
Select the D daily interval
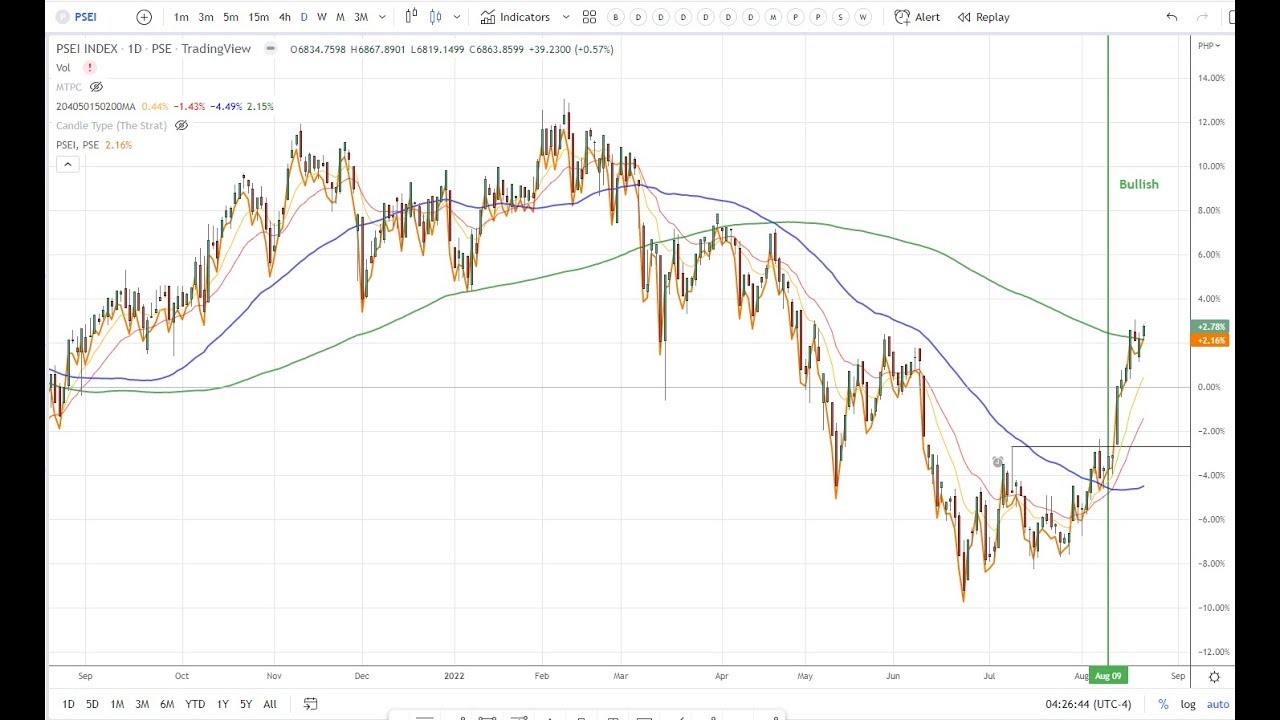pyautogui.click(x=304, y=17)
